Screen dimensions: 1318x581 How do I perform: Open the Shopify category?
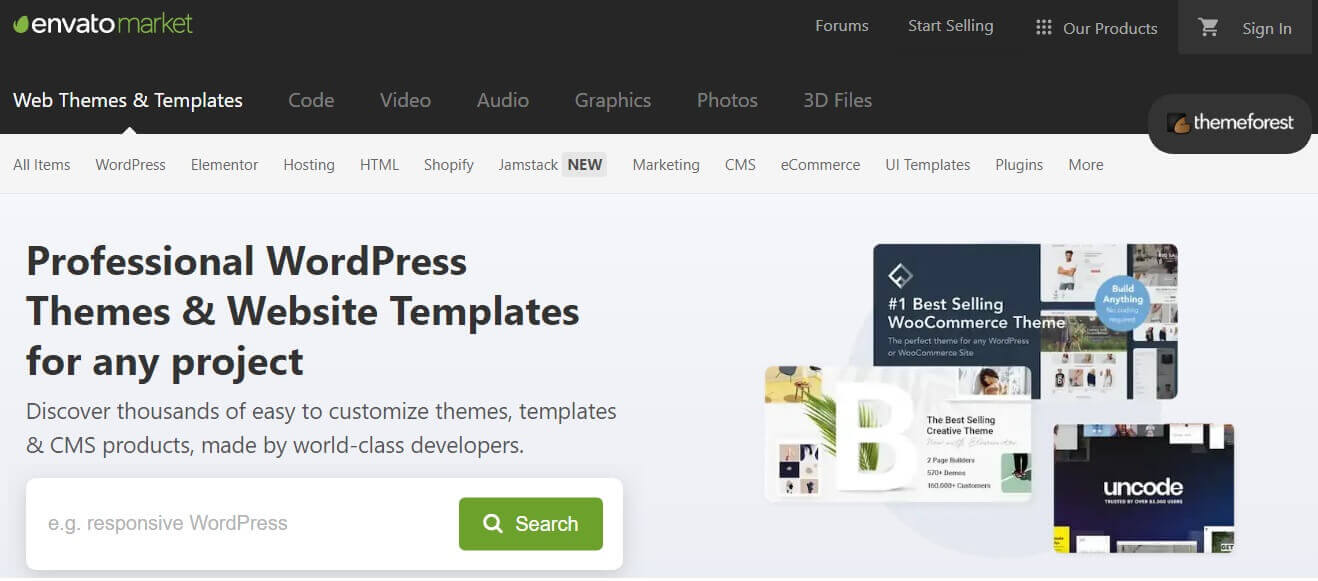449,165
